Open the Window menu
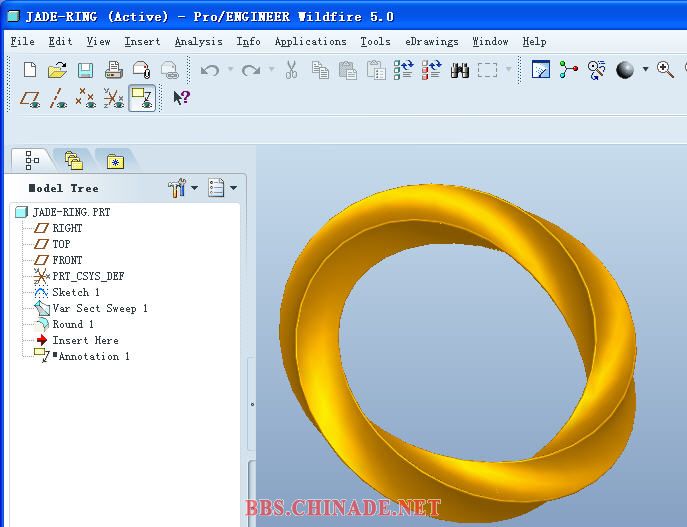 click(490, 42)
